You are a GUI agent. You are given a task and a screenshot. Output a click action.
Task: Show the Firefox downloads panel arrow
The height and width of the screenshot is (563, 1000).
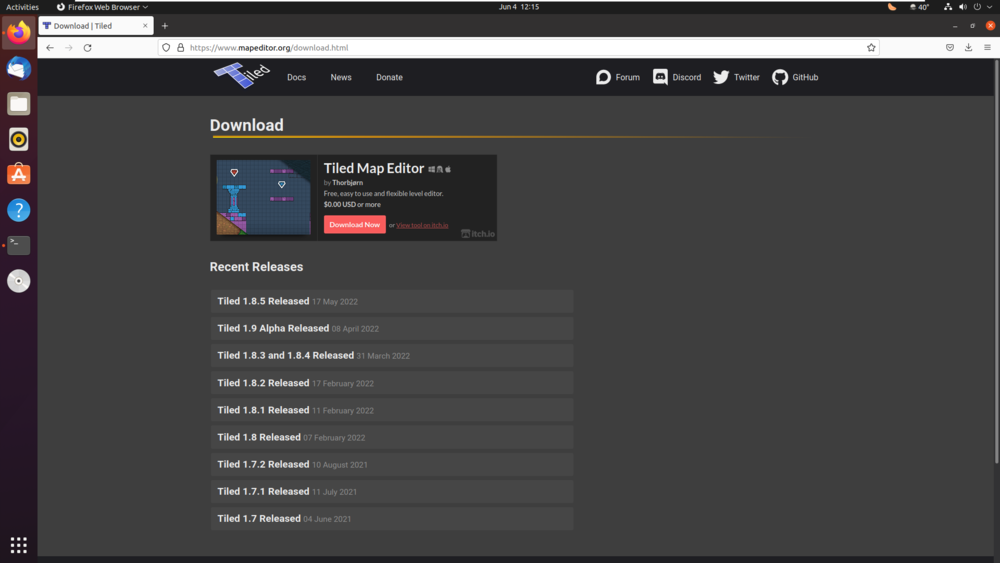coord(968,48)
